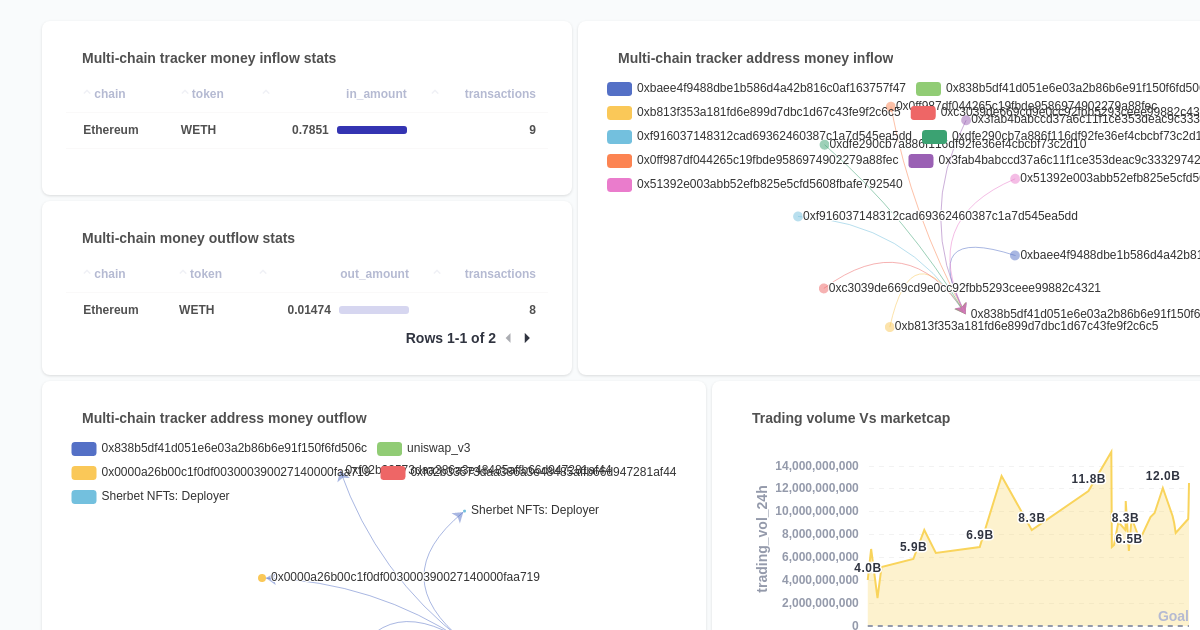Click the Multi-chain money outflow stats panel title
Screen dimensions: 1200x630
[188, 238]
